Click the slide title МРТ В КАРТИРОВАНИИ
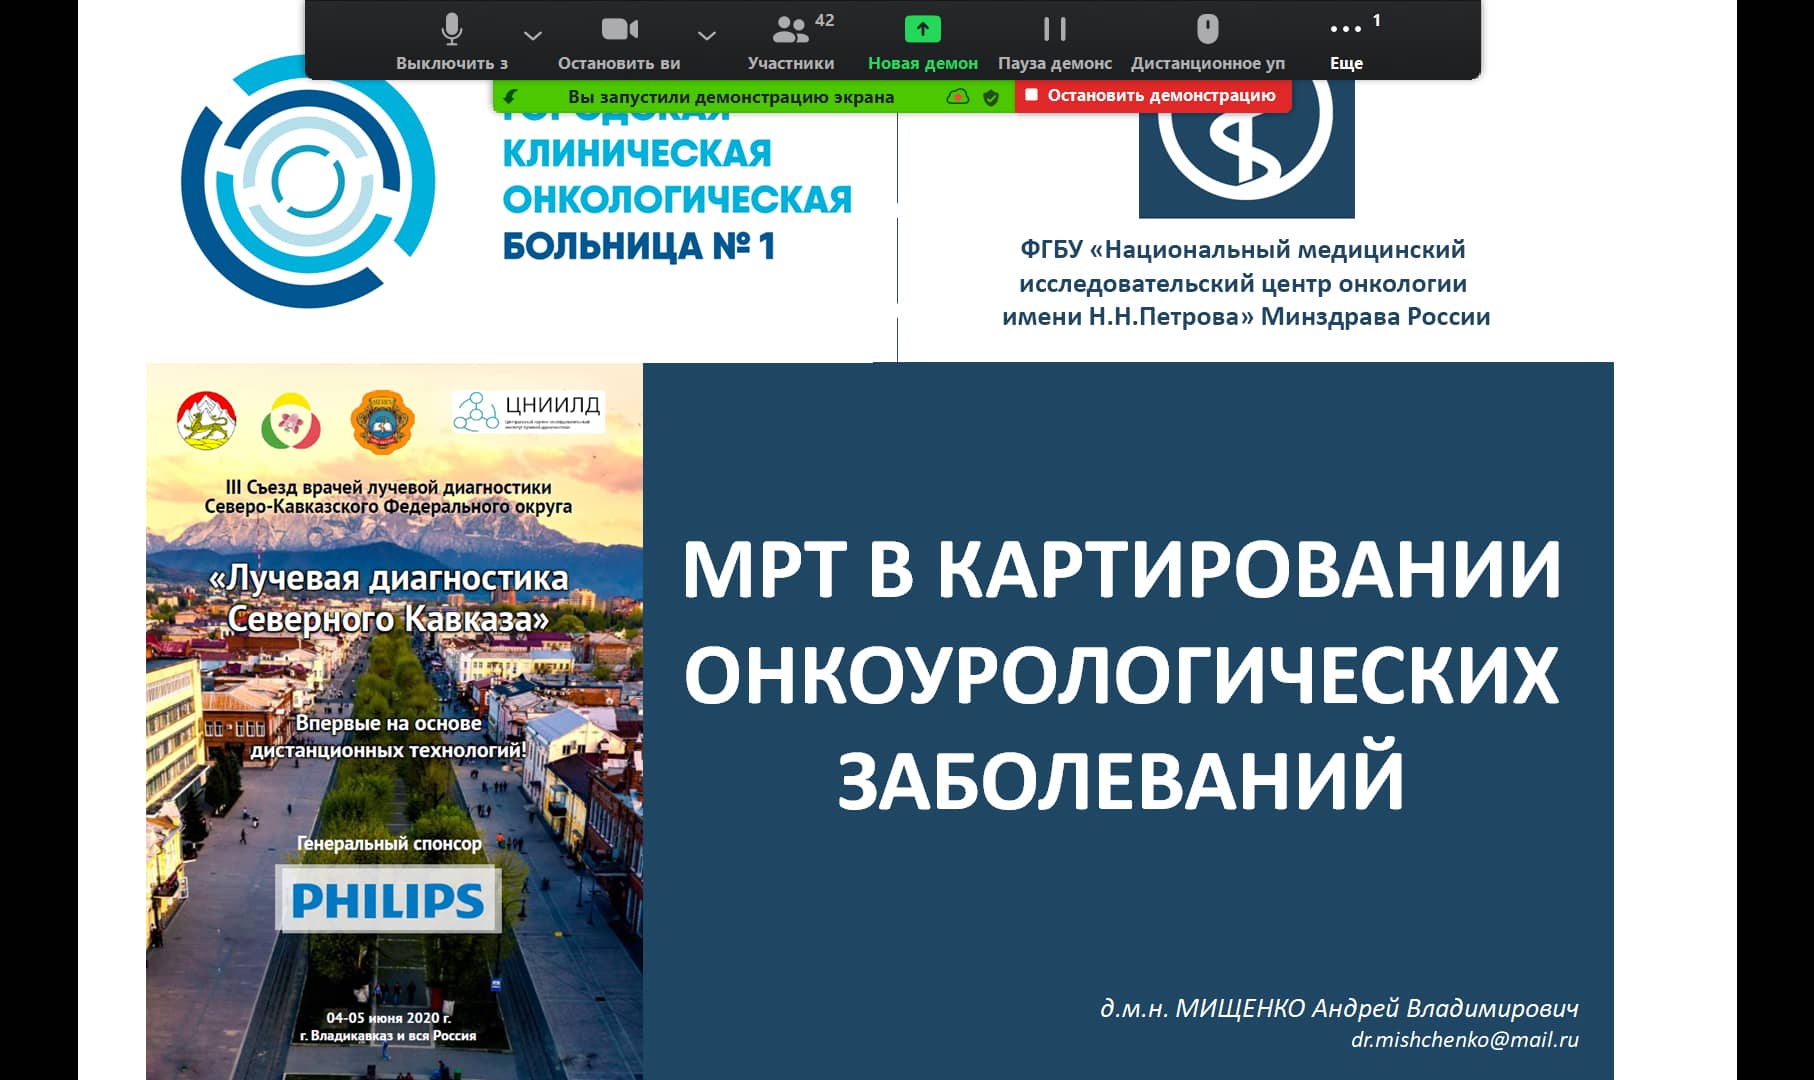The width and height of the screenshot is (1814, 1080). point(1121,570)
